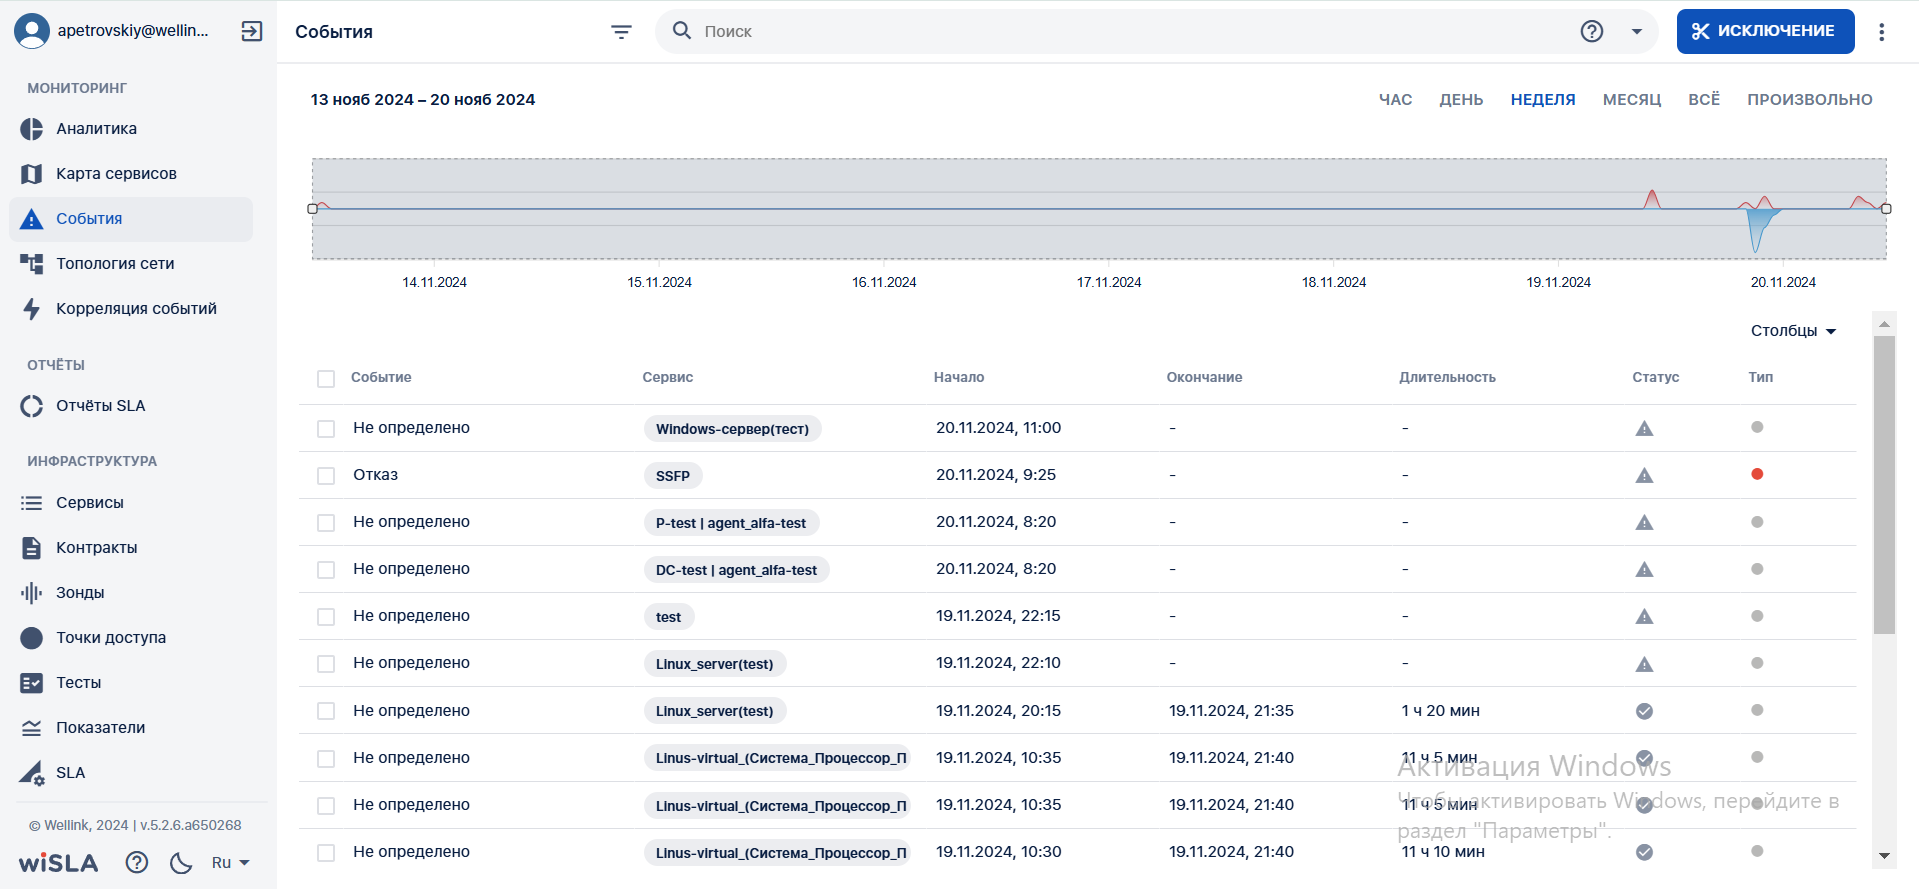Click the SLA settings icon in sidebar
The width and height of the screenshot is (1919, 889).
click(32, 773)
